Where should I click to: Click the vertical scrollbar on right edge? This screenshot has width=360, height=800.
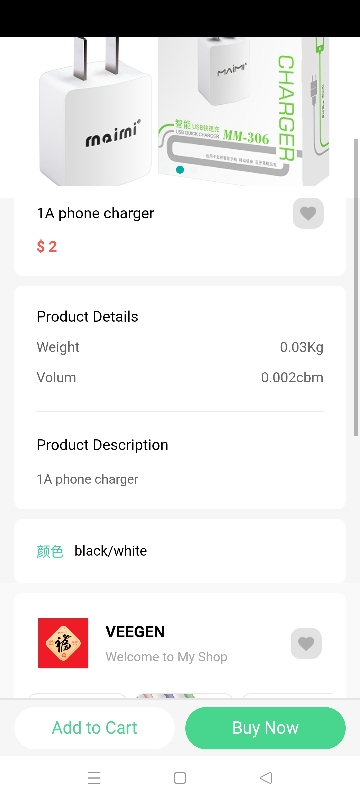tap(356, 287)
